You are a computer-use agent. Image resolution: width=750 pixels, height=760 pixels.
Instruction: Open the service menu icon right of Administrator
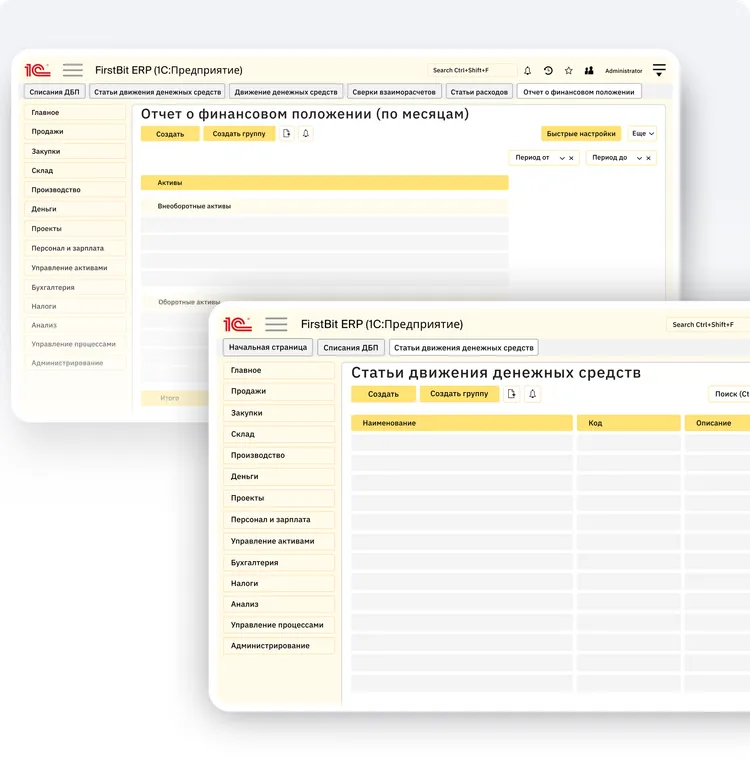[x=659, y=70]
